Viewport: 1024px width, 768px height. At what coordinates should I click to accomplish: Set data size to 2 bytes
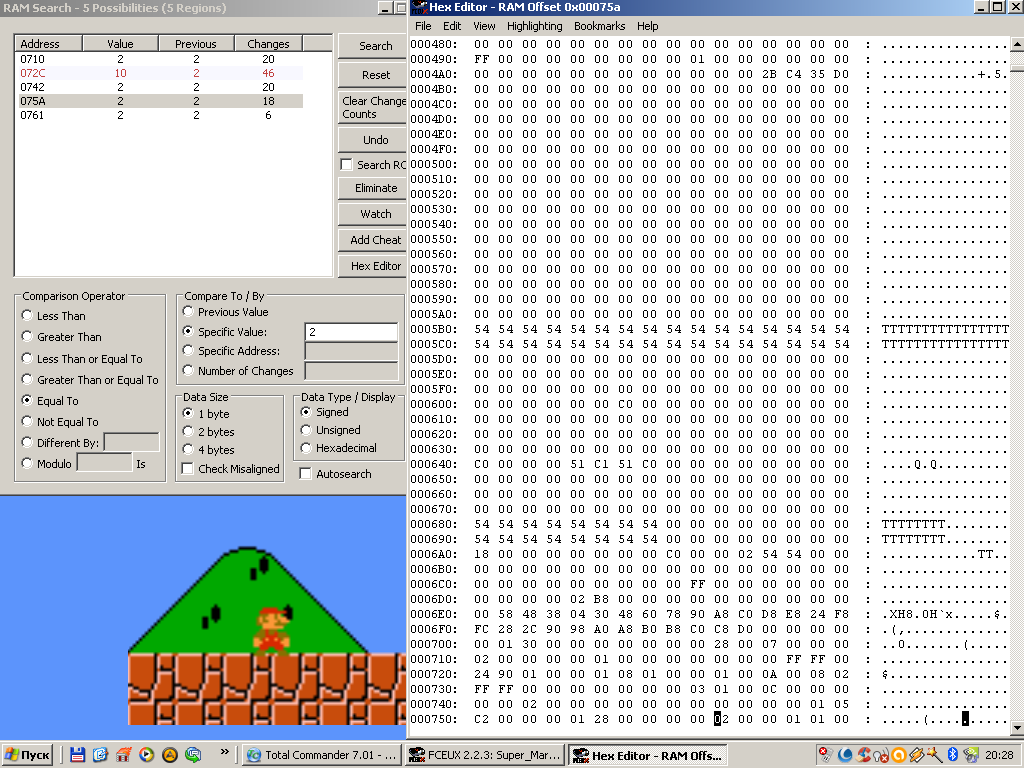(188, 431)
